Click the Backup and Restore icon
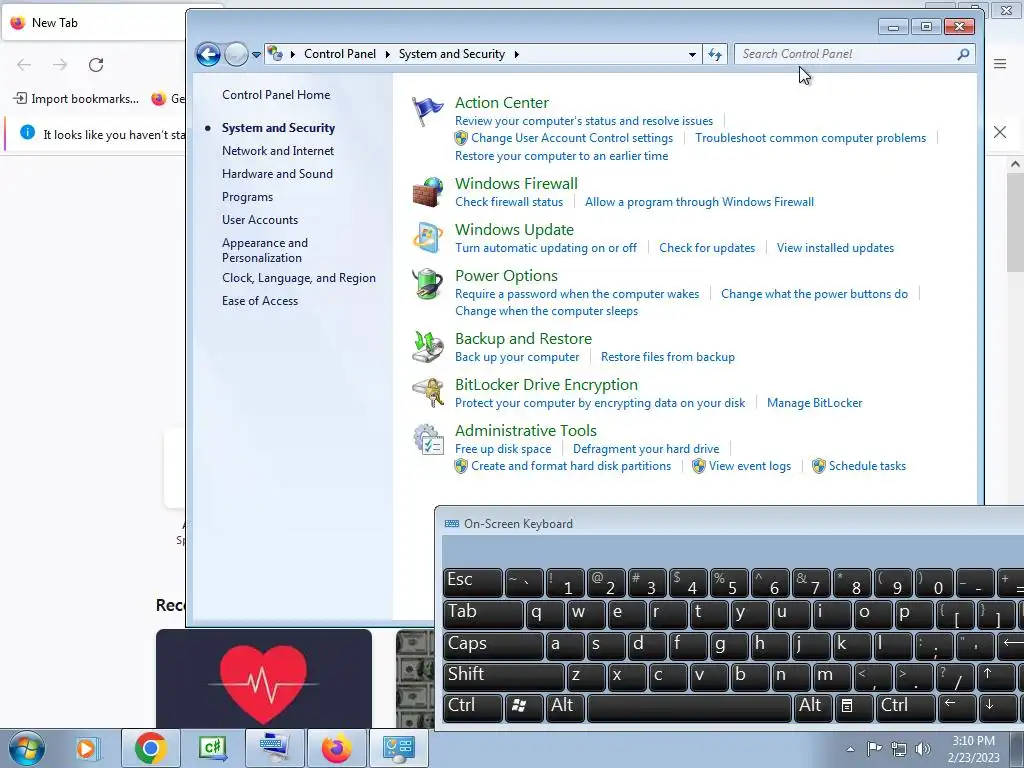The width and height of the screenshot is (1024, 768). [x=428, y=347]
